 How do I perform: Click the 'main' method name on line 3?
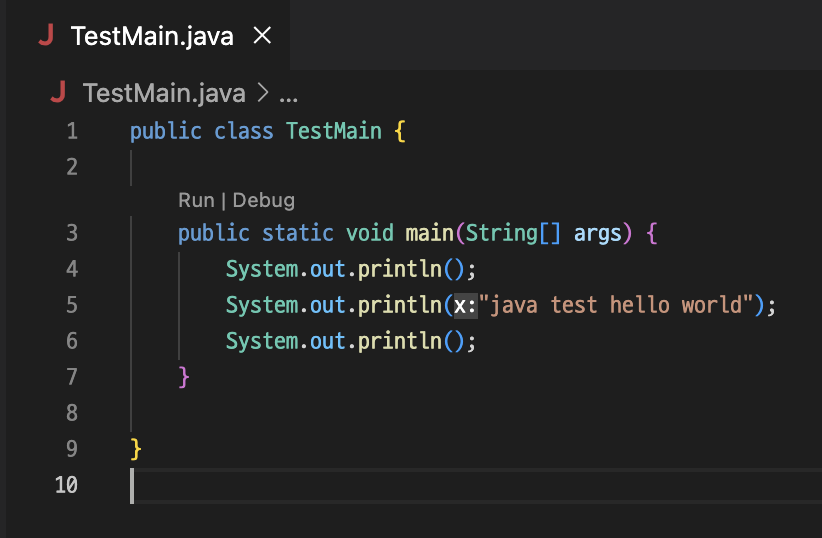click(x=429, y=233)
